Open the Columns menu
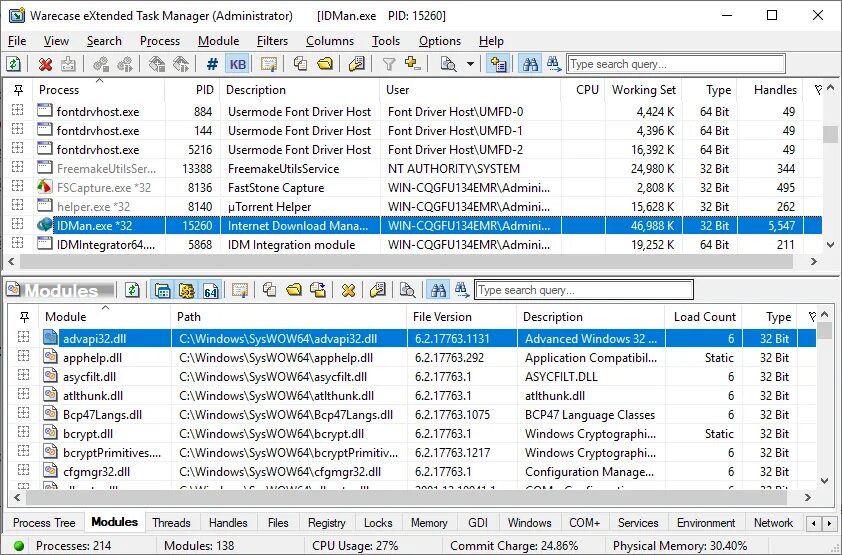 coord(330,41)
